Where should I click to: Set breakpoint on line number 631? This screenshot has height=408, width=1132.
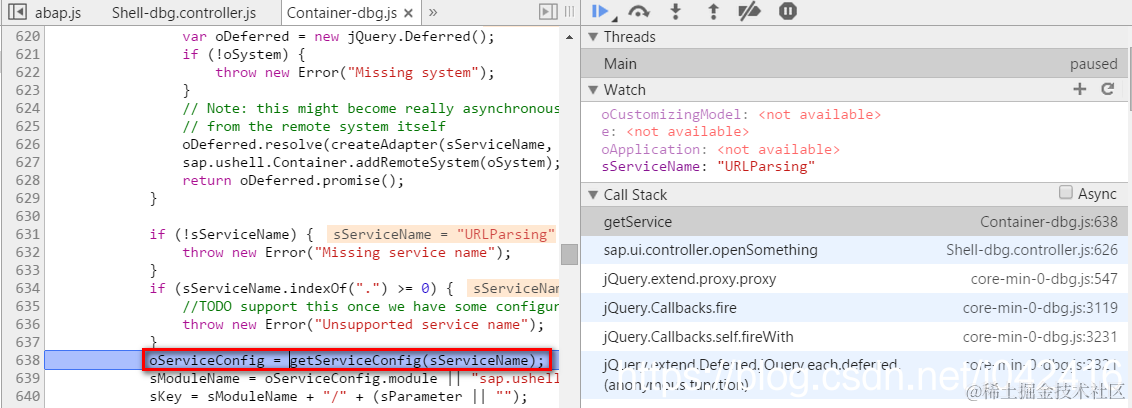(27, 234)
